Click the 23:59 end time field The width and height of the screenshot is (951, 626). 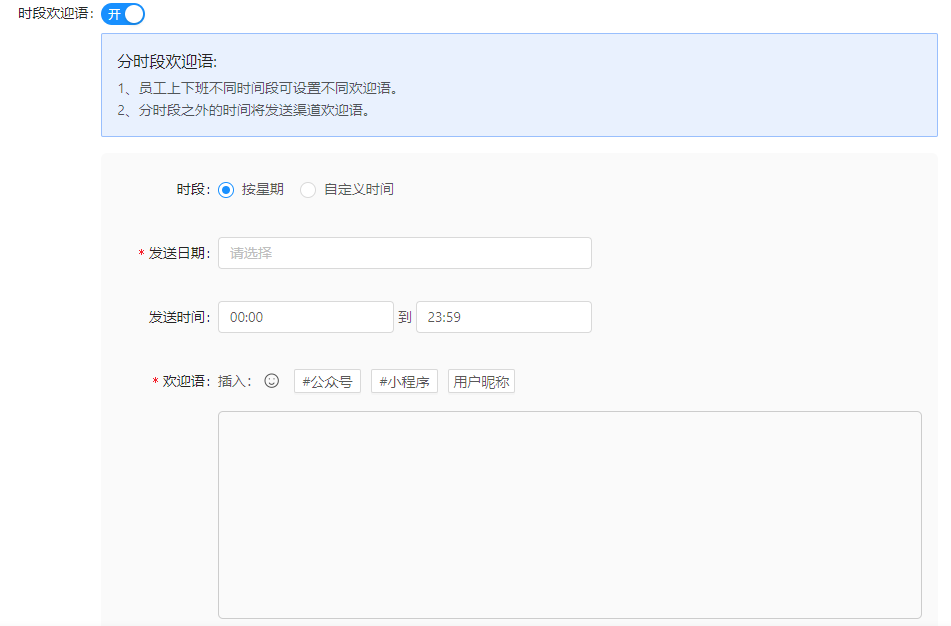[x=503, y=317]
